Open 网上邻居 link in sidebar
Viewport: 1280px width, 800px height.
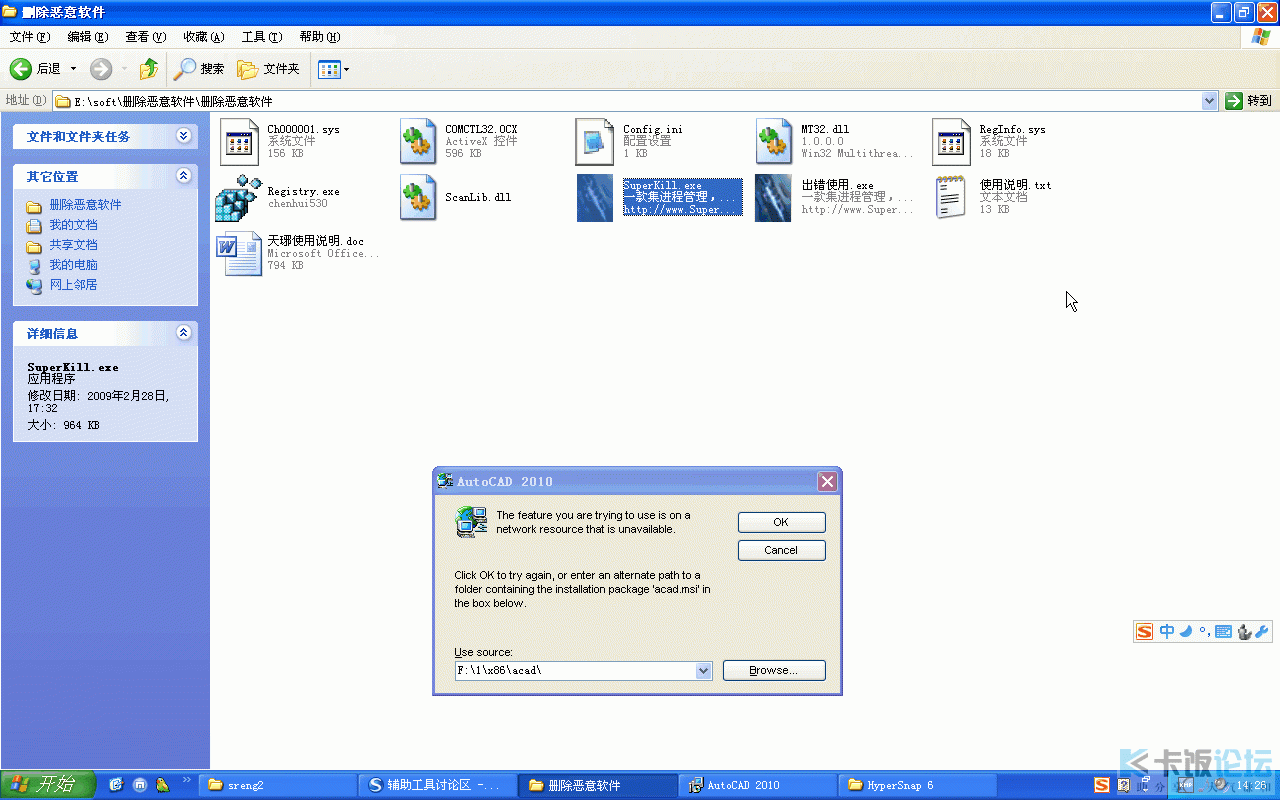74,285
